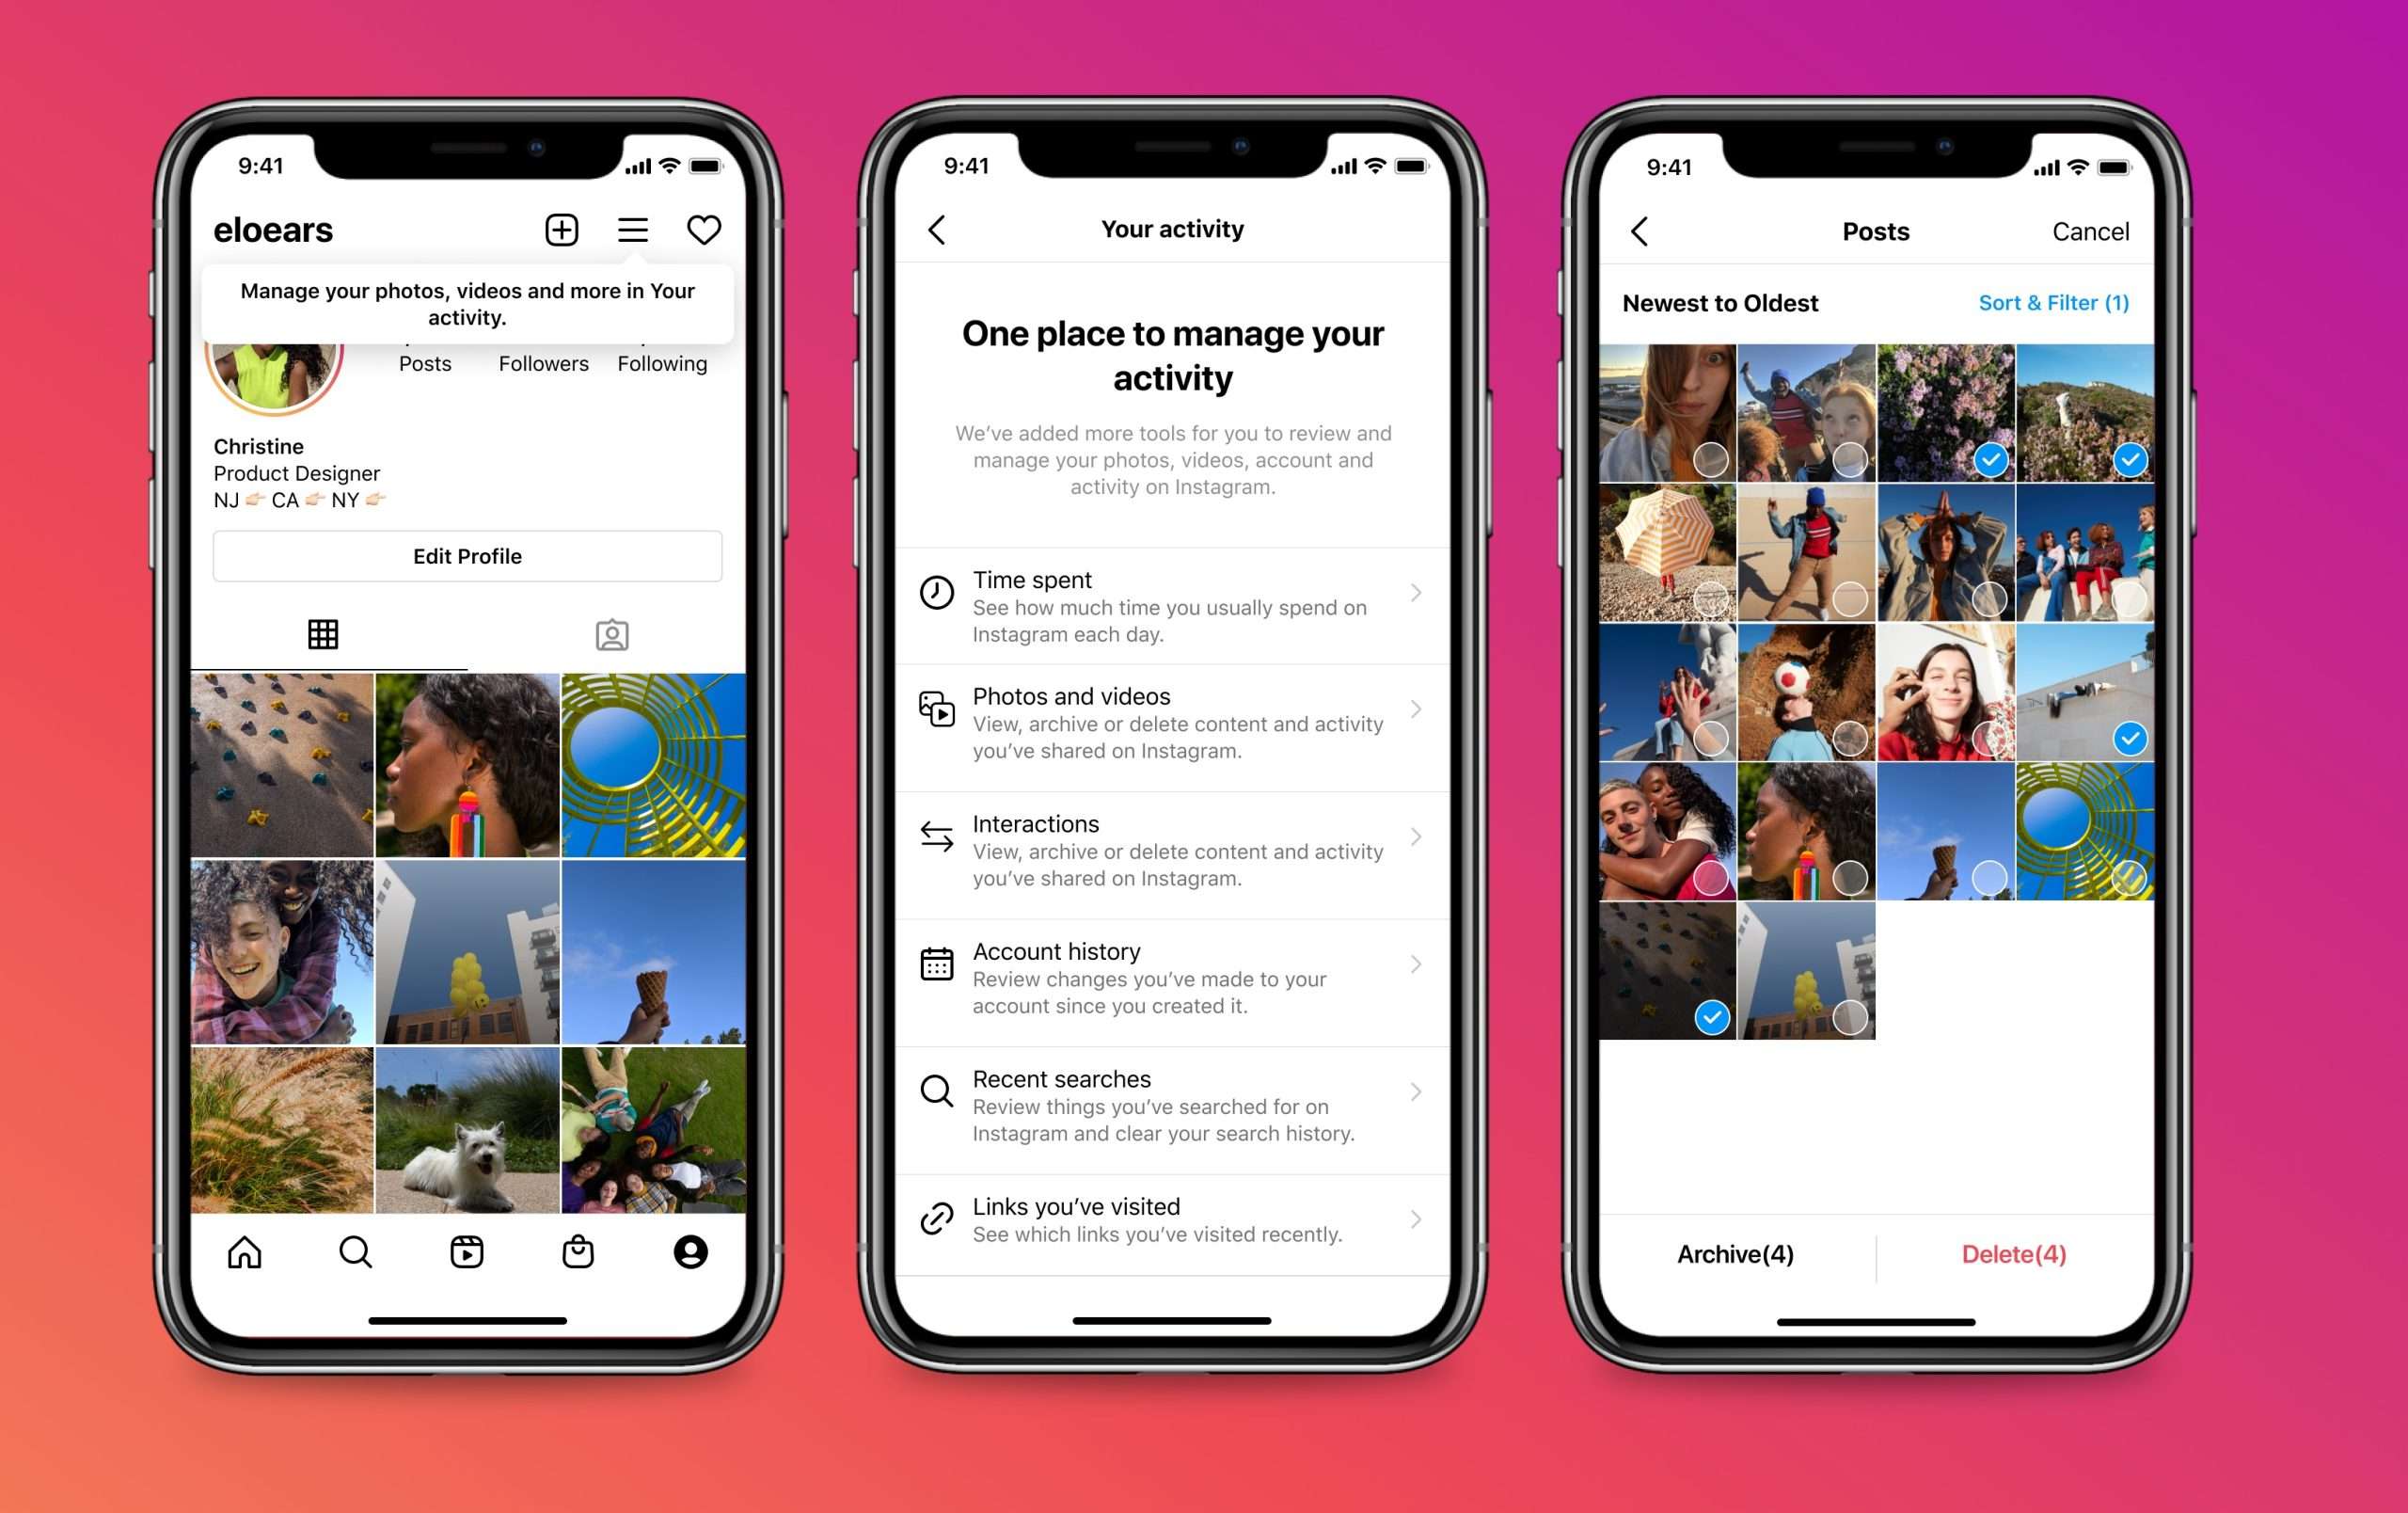This screenshot has height=1513, width=2408.
Task: Tap the hamburger menu icon
Action: [x=632, y=231]
